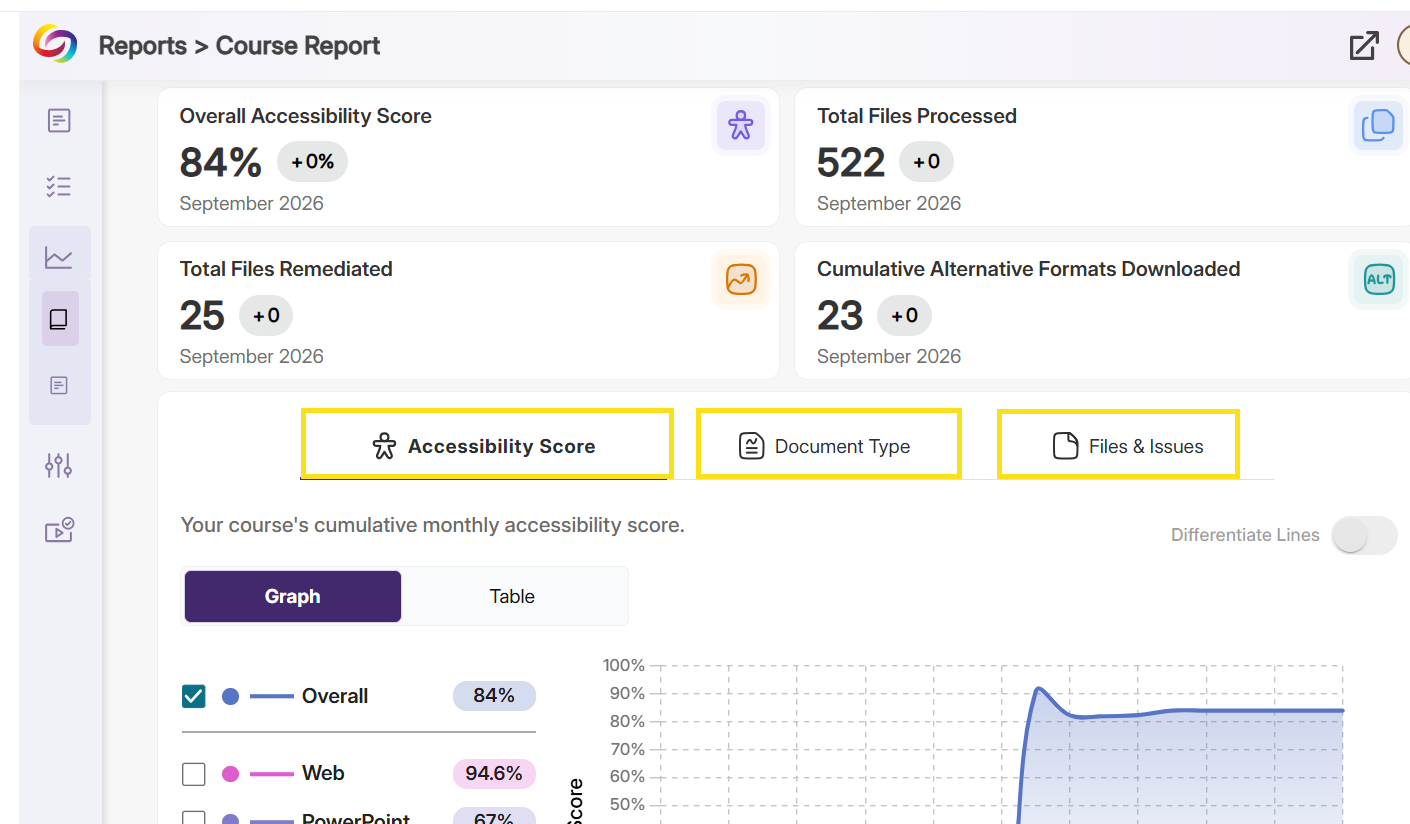Click the +0 badge on Alternative Formats Downloaded
Image resolution: width=1410 pixels, height=824 pixels.
point(904,316)
